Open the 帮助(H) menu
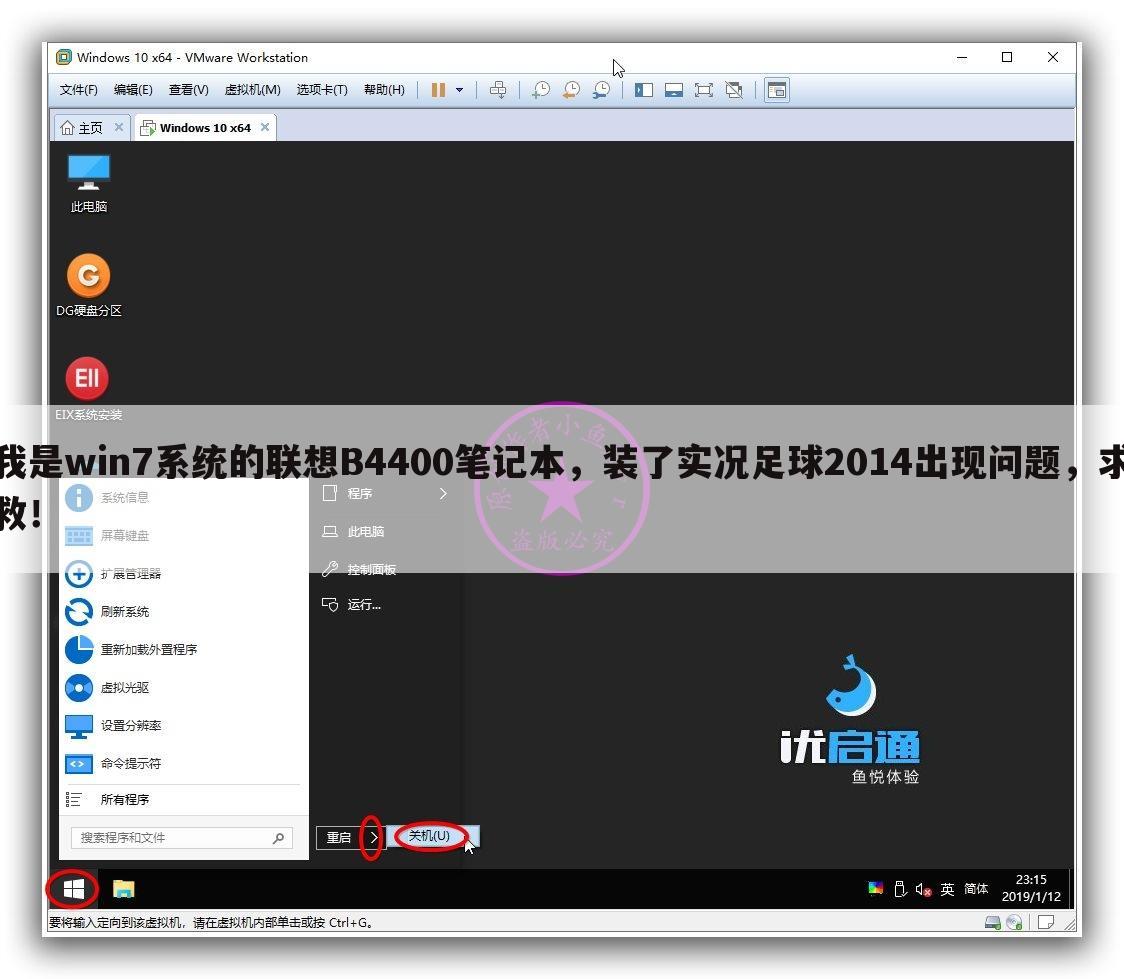 [x=384, y=90]
